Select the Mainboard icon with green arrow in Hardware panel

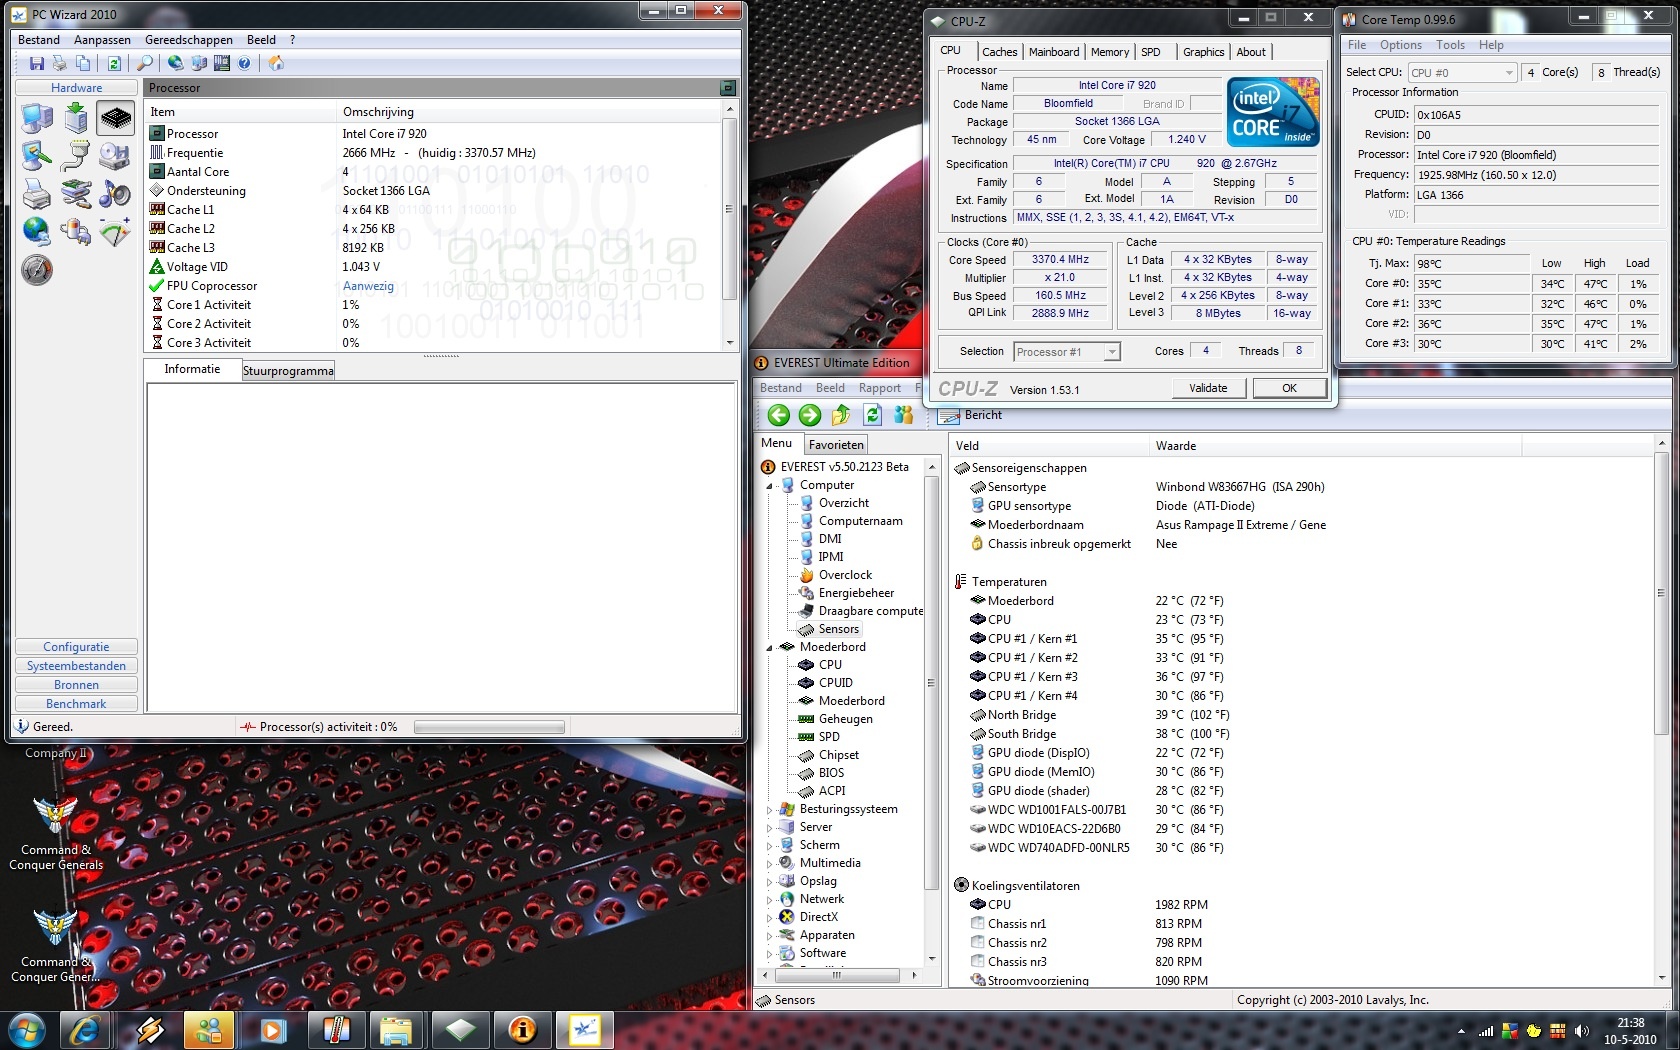(76, 118)
